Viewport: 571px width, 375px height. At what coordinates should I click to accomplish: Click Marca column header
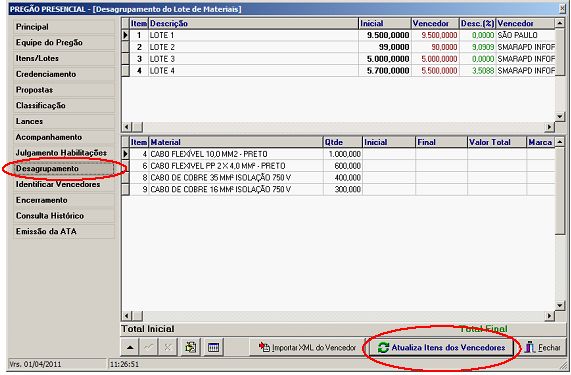(x=541, y=142)
